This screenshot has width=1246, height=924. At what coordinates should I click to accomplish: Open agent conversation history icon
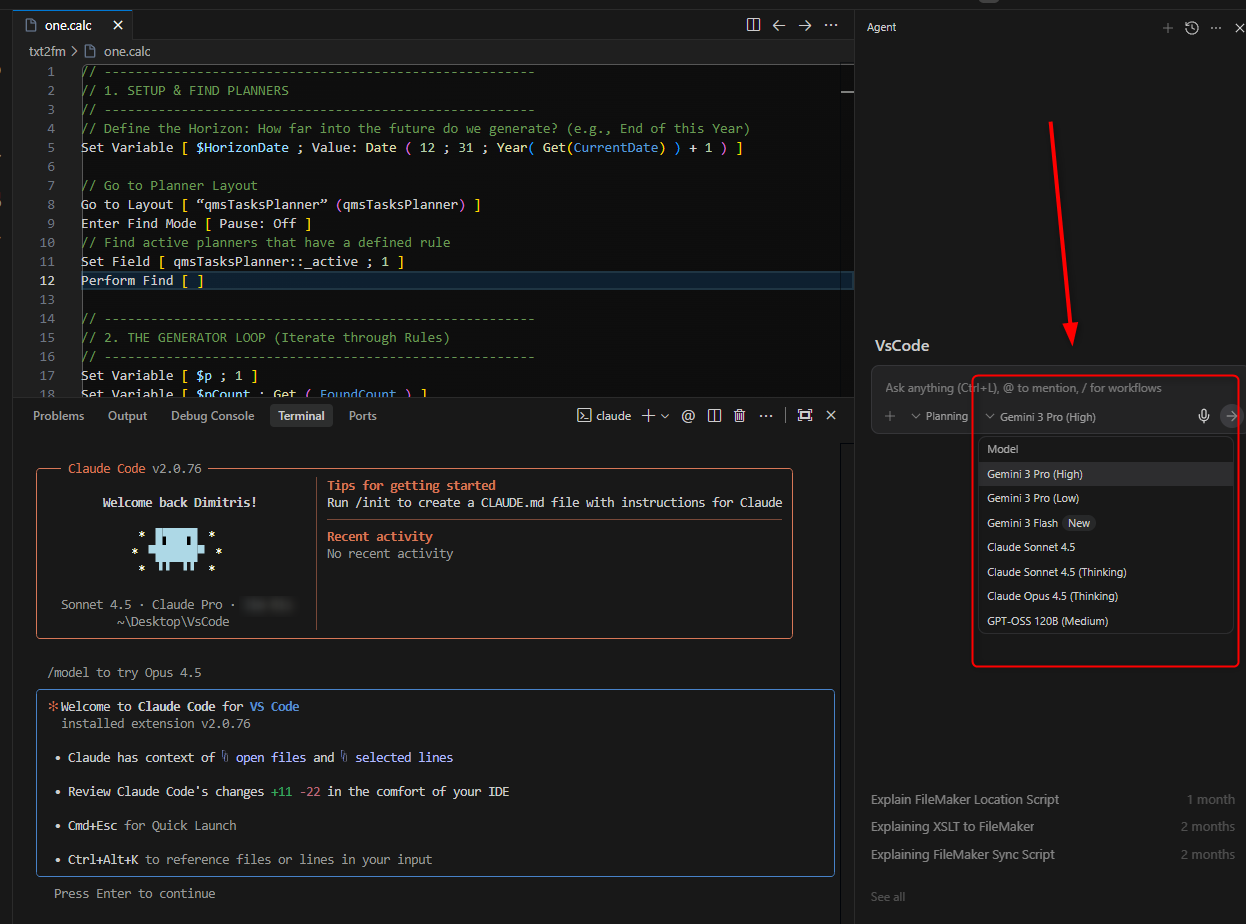(1191, 28)
